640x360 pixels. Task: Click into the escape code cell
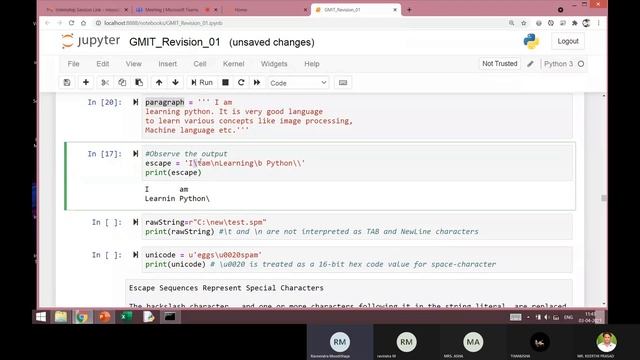coord(357,163)
